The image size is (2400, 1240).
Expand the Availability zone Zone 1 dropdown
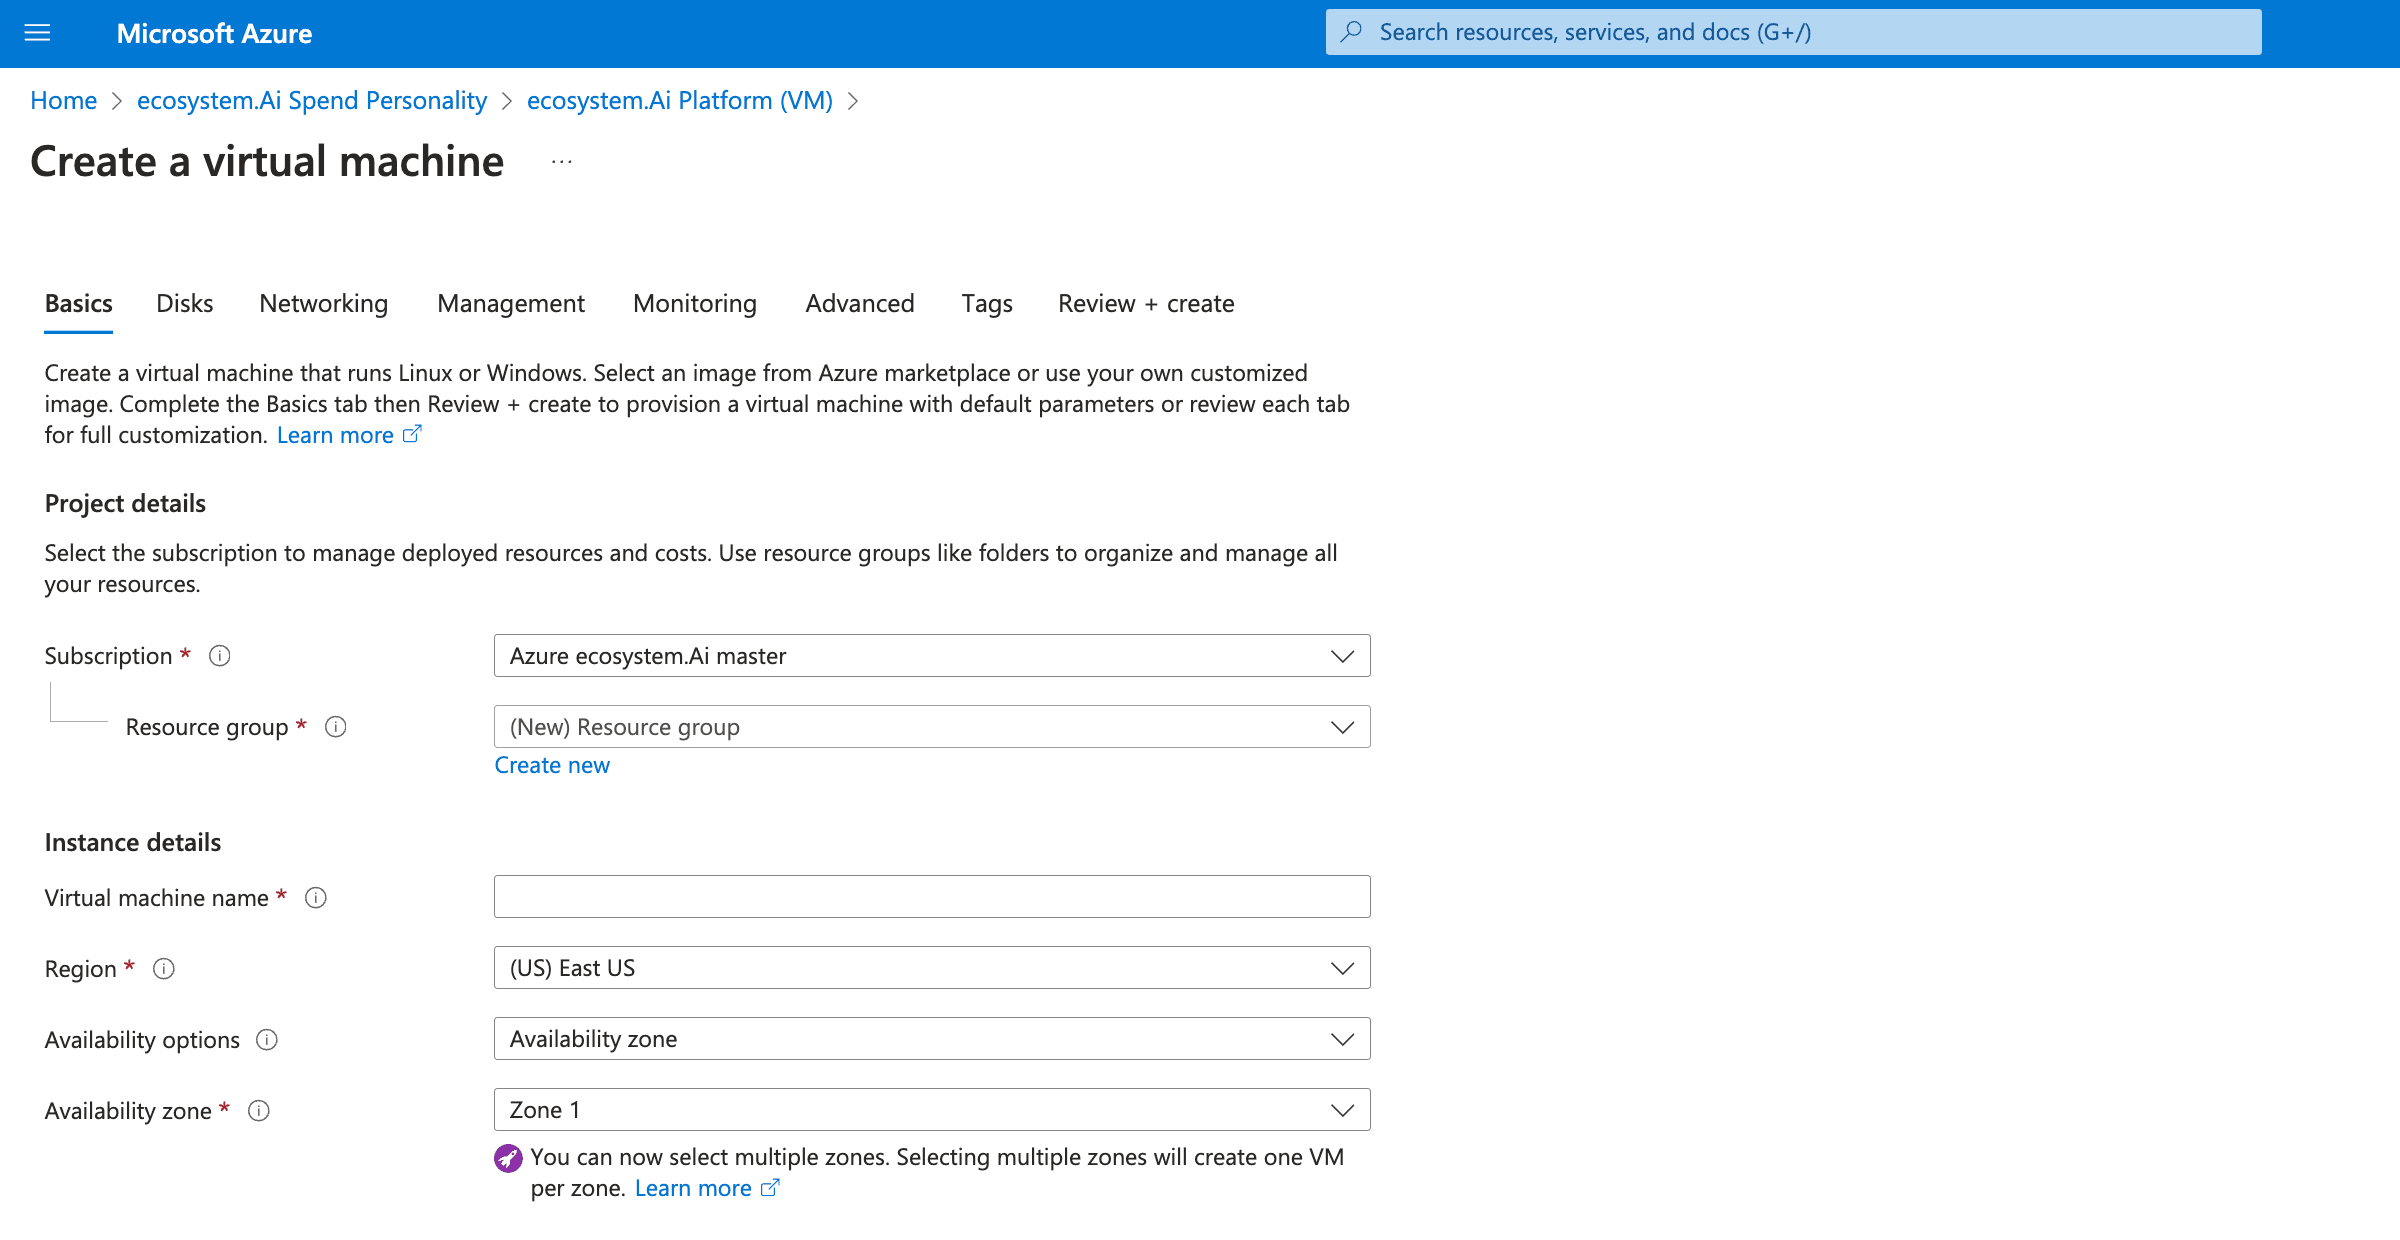click(931, 1110)
